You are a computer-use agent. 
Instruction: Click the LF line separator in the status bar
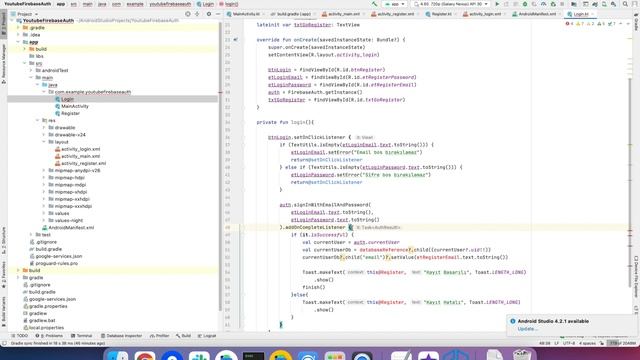[556, 343]
